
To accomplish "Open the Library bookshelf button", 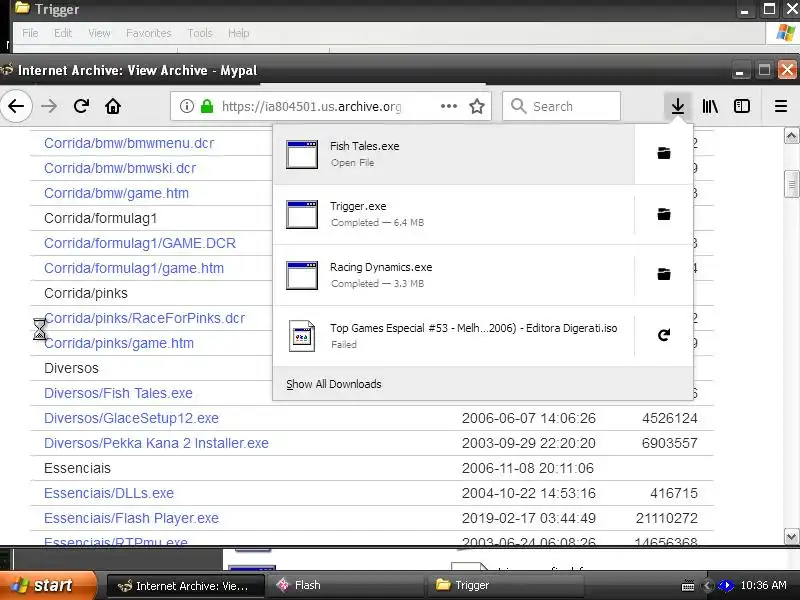I will pos(710,106).
